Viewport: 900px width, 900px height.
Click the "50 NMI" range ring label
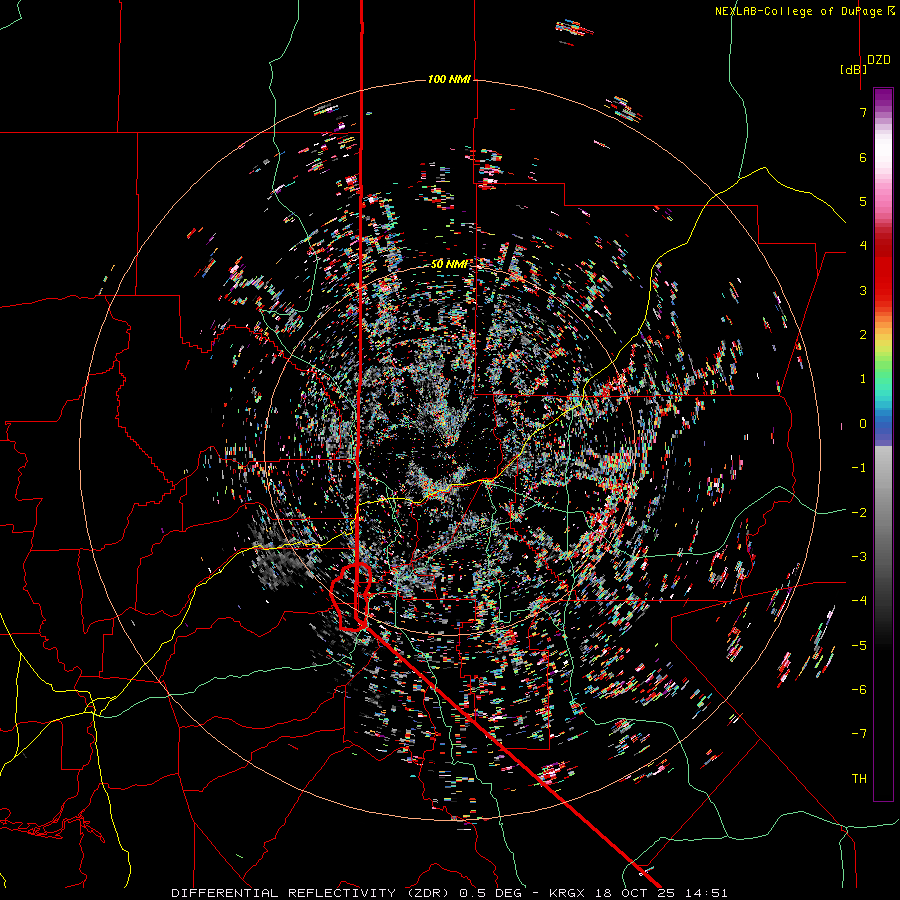449,264
